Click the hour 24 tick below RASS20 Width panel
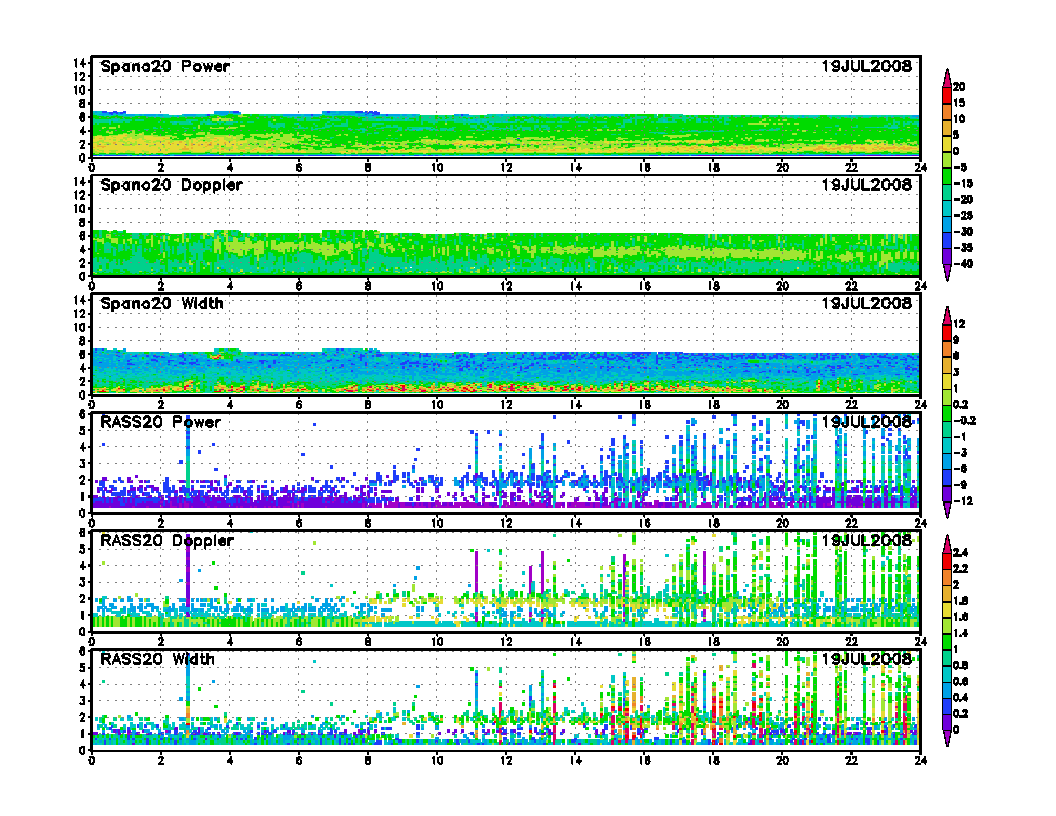The height and width of the screenshot is (816, 1056). tap(921, 760)
